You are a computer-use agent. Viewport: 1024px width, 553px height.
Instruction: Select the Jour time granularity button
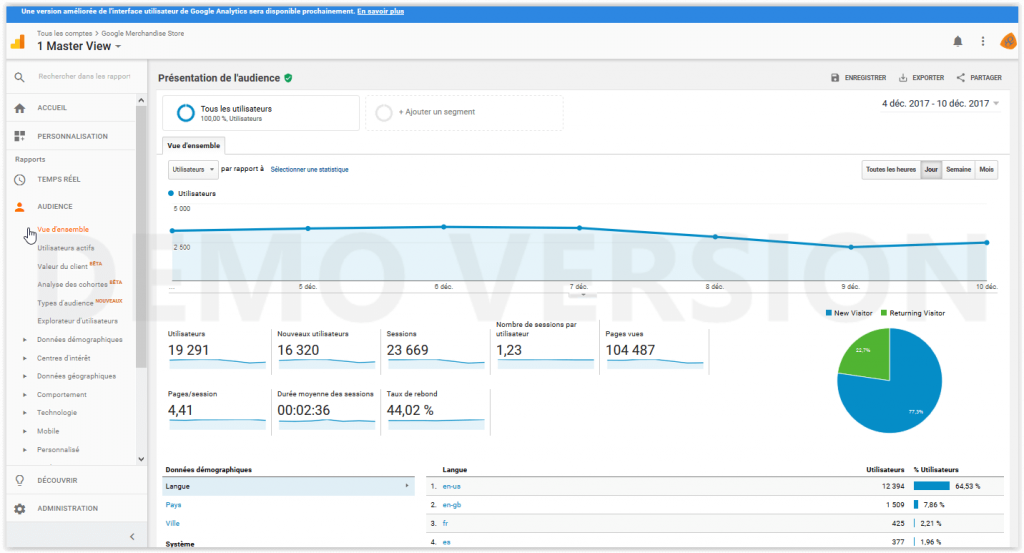931,170
